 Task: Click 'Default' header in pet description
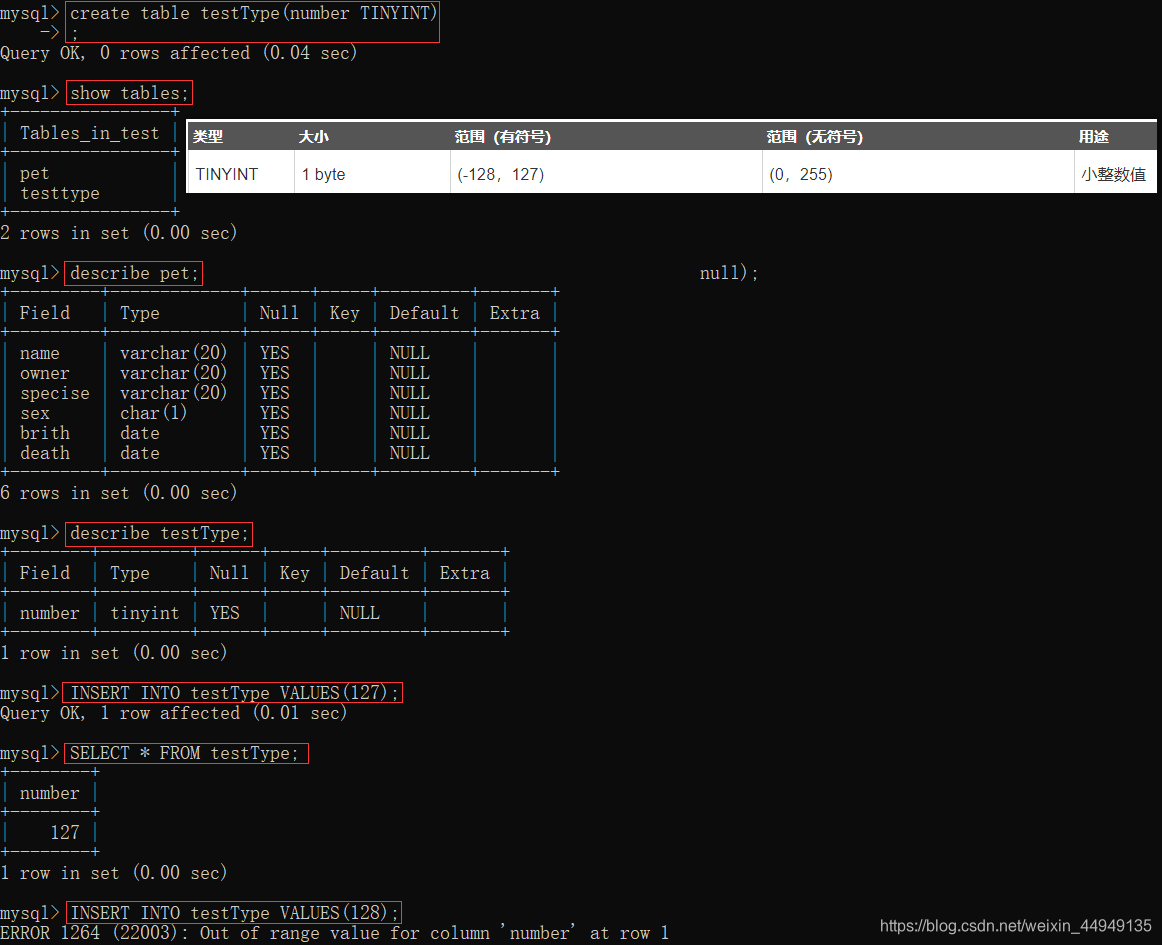coord(424,313)
